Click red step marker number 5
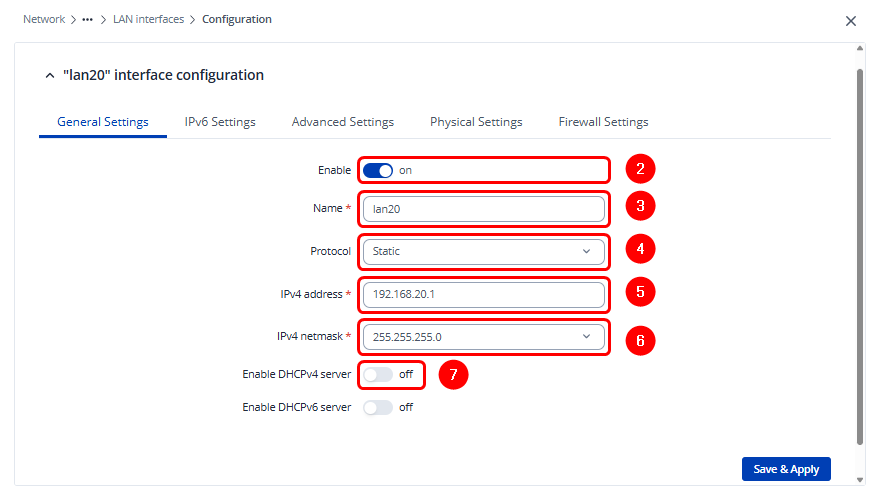The height and width of the screenshot is (498, 881). (640, 292)
